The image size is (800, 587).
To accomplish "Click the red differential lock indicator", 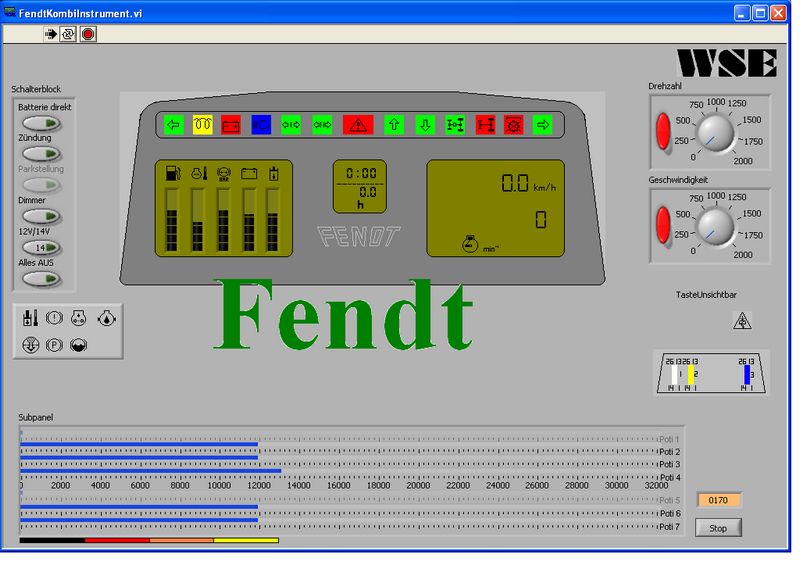I will [485, 124].
